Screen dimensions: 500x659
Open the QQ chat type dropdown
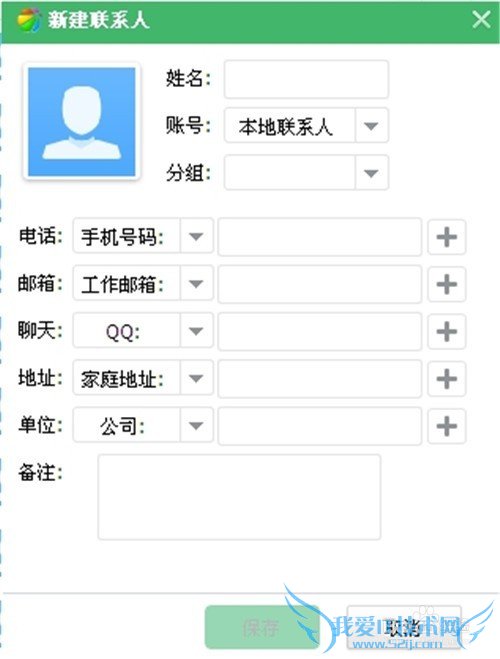[x=143, y=330]
